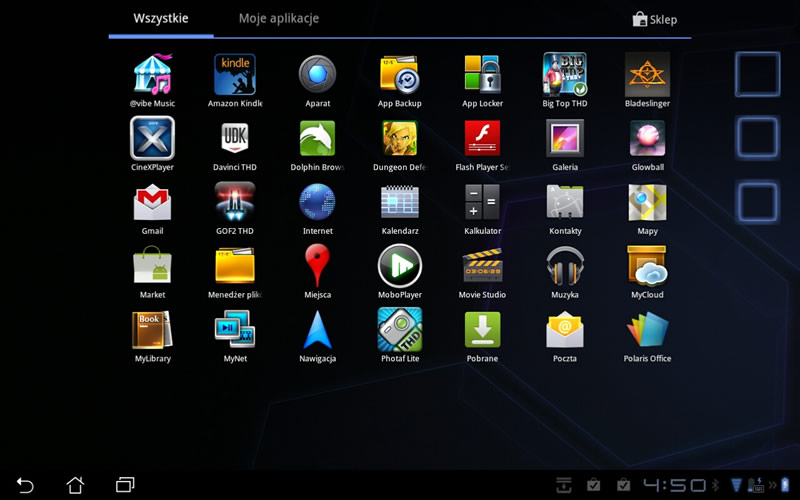Start the Big Top THD game
This screenshot has height=500, width=800.
coord(565,75)
